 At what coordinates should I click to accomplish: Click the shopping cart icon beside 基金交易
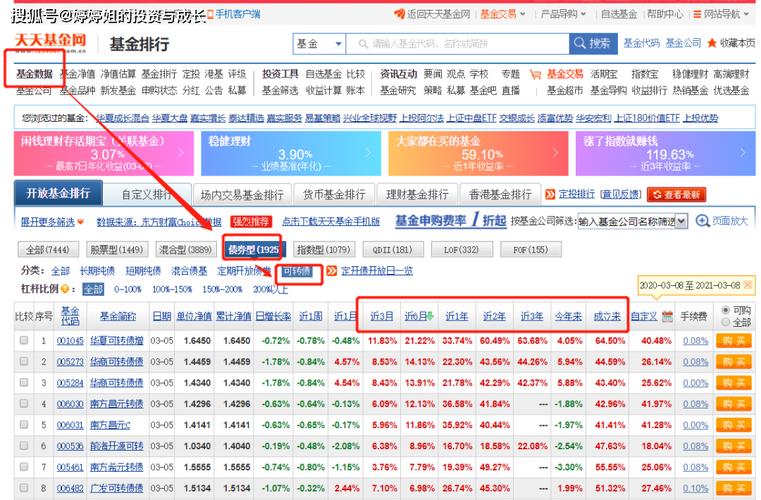point(535,75)
